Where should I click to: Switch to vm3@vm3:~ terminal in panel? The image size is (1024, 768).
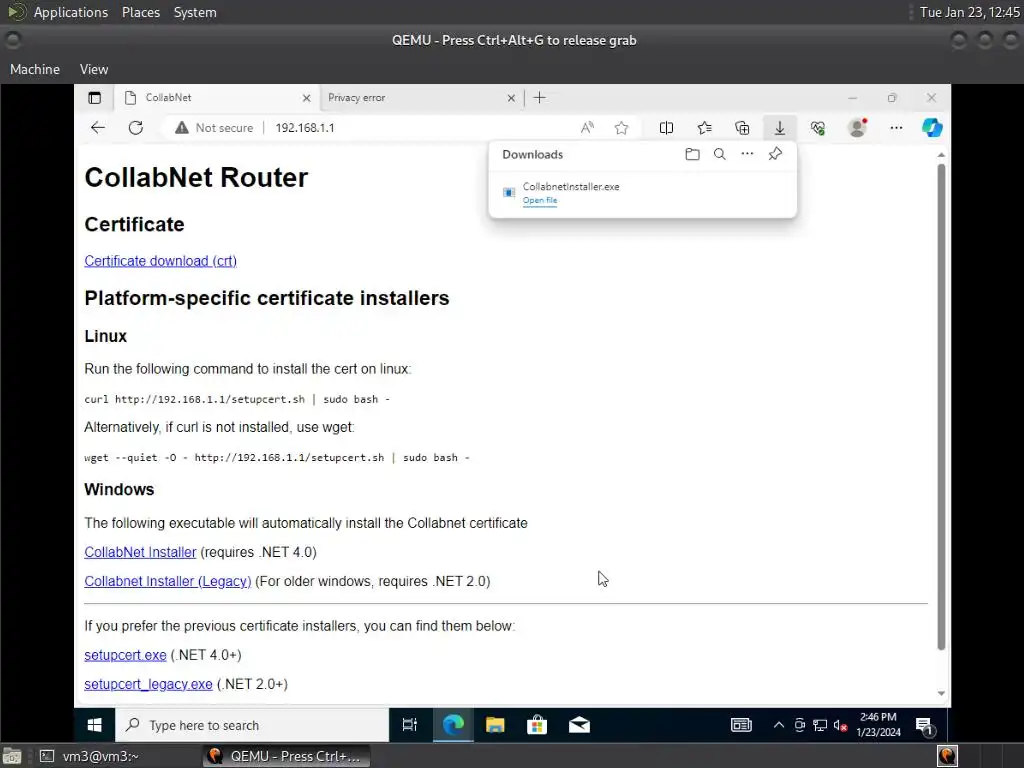click(90, 756)
